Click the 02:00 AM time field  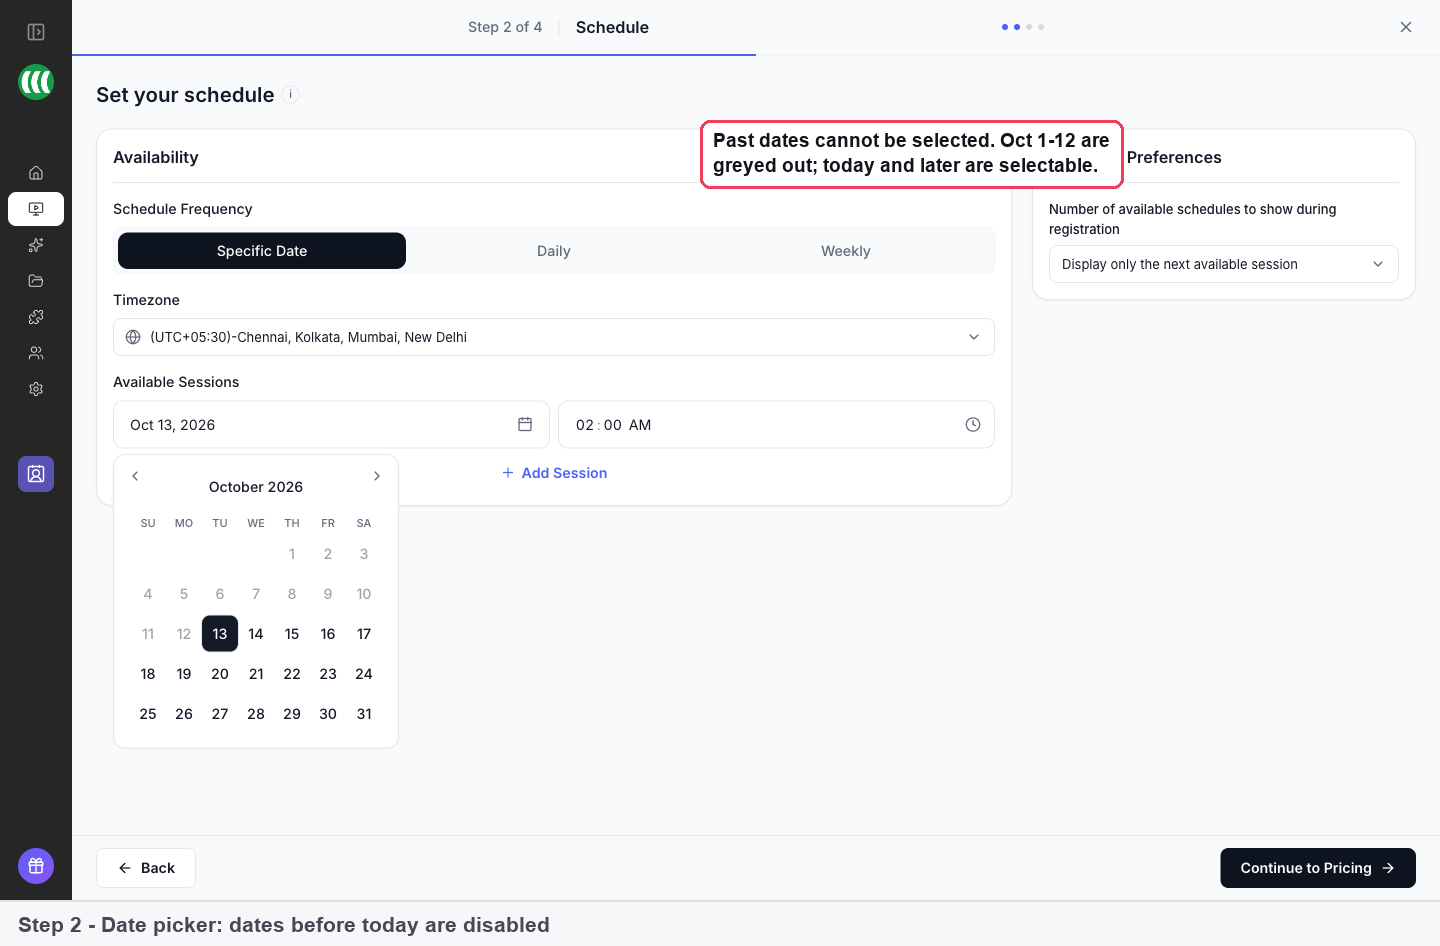(x=776, y=425)
